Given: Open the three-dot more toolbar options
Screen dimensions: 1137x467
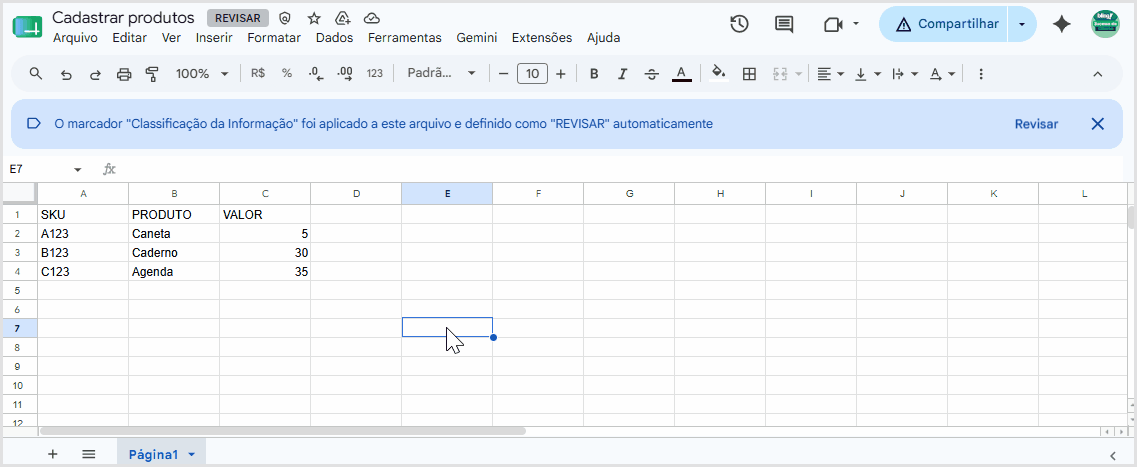Looking at the screenshot, I should point(981,73).
